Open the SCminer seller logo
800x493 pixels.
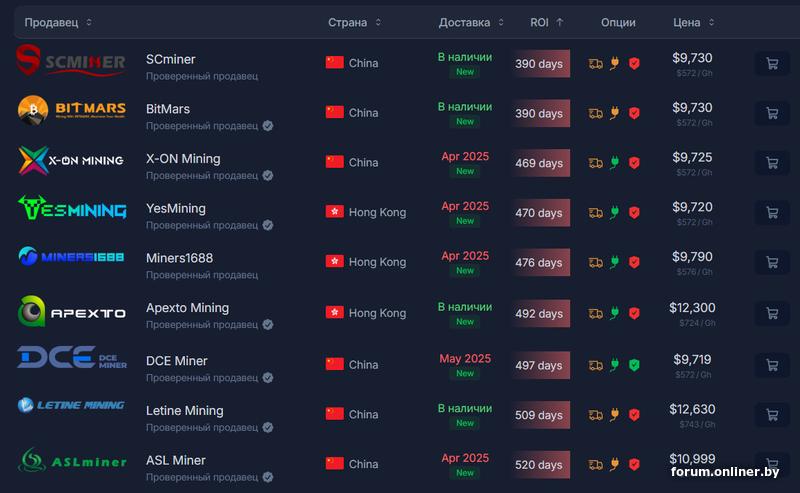(x=71, y=61)
